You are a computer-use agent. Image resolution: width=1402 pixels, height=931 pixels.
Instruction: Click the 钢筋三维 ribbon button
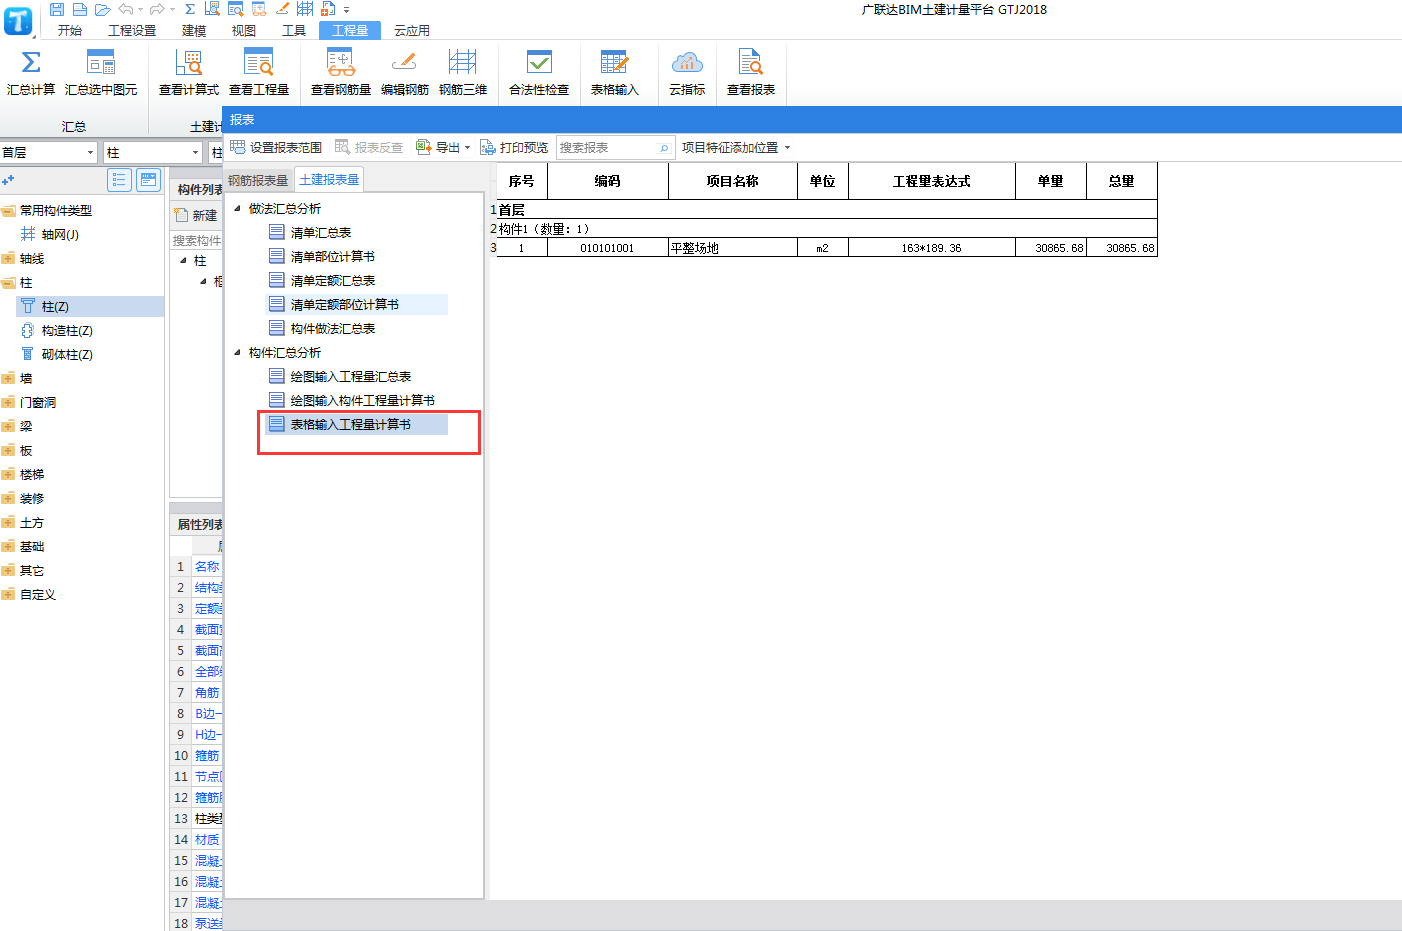tap(463, 73)
